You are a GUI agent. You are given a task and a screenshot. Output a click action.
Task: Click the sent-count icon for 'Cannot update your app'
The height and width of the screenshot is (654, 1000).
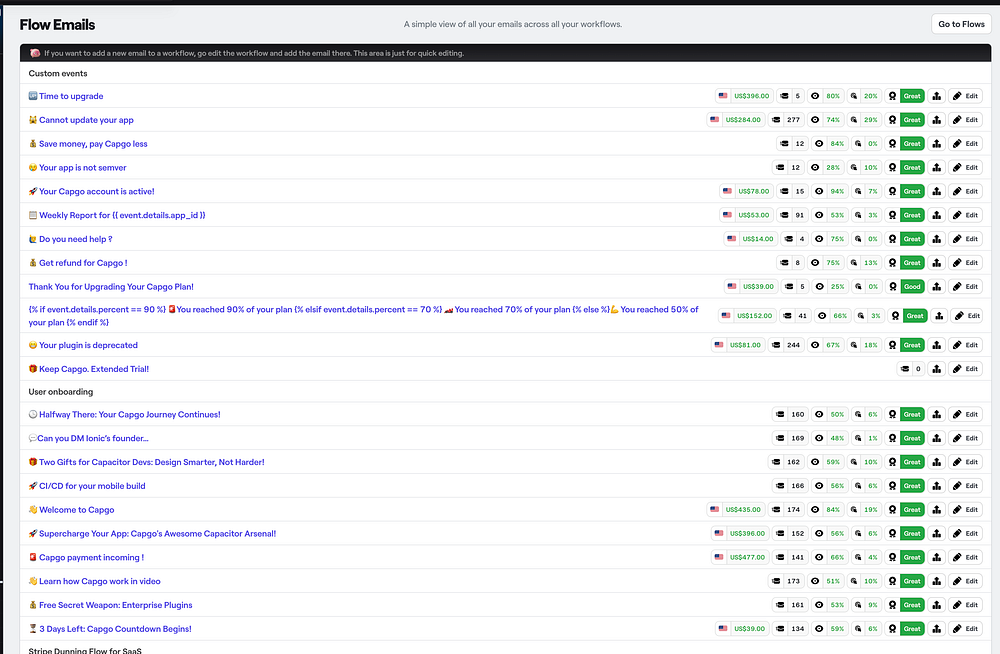776,120
